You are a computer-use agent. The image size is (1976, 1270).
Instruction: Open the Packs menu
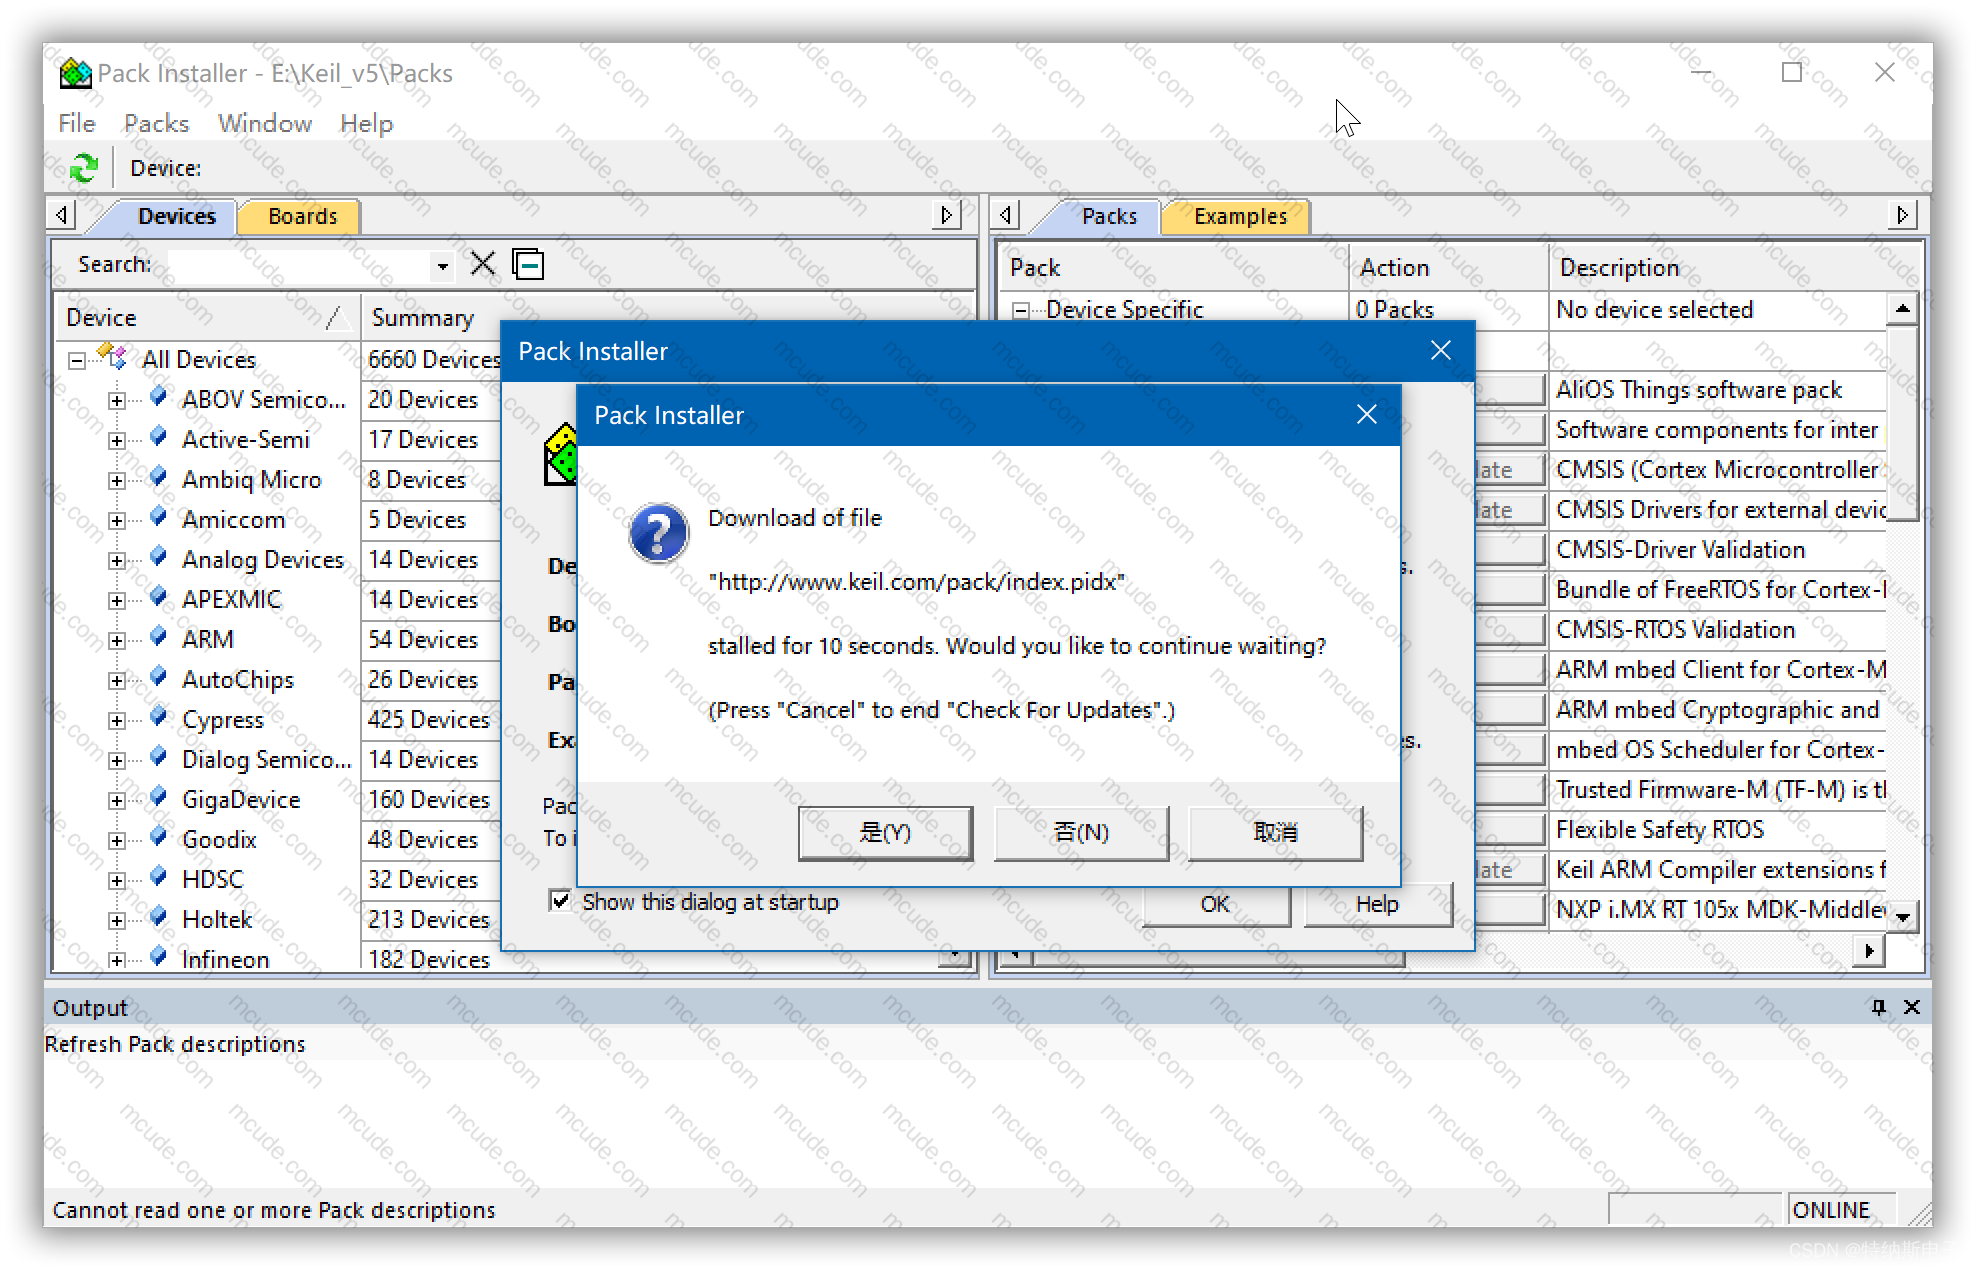(156, 123)
